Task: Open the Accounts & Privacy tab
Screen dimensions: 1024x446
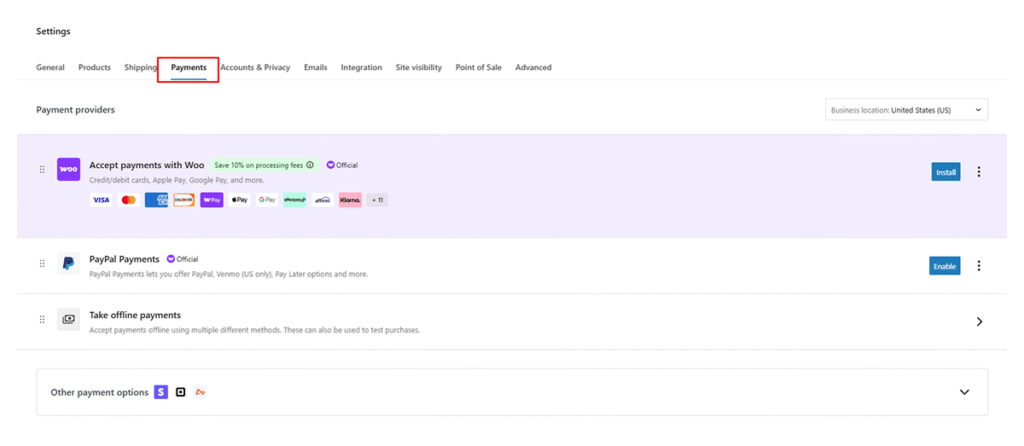Action: [x=255, y=68]
